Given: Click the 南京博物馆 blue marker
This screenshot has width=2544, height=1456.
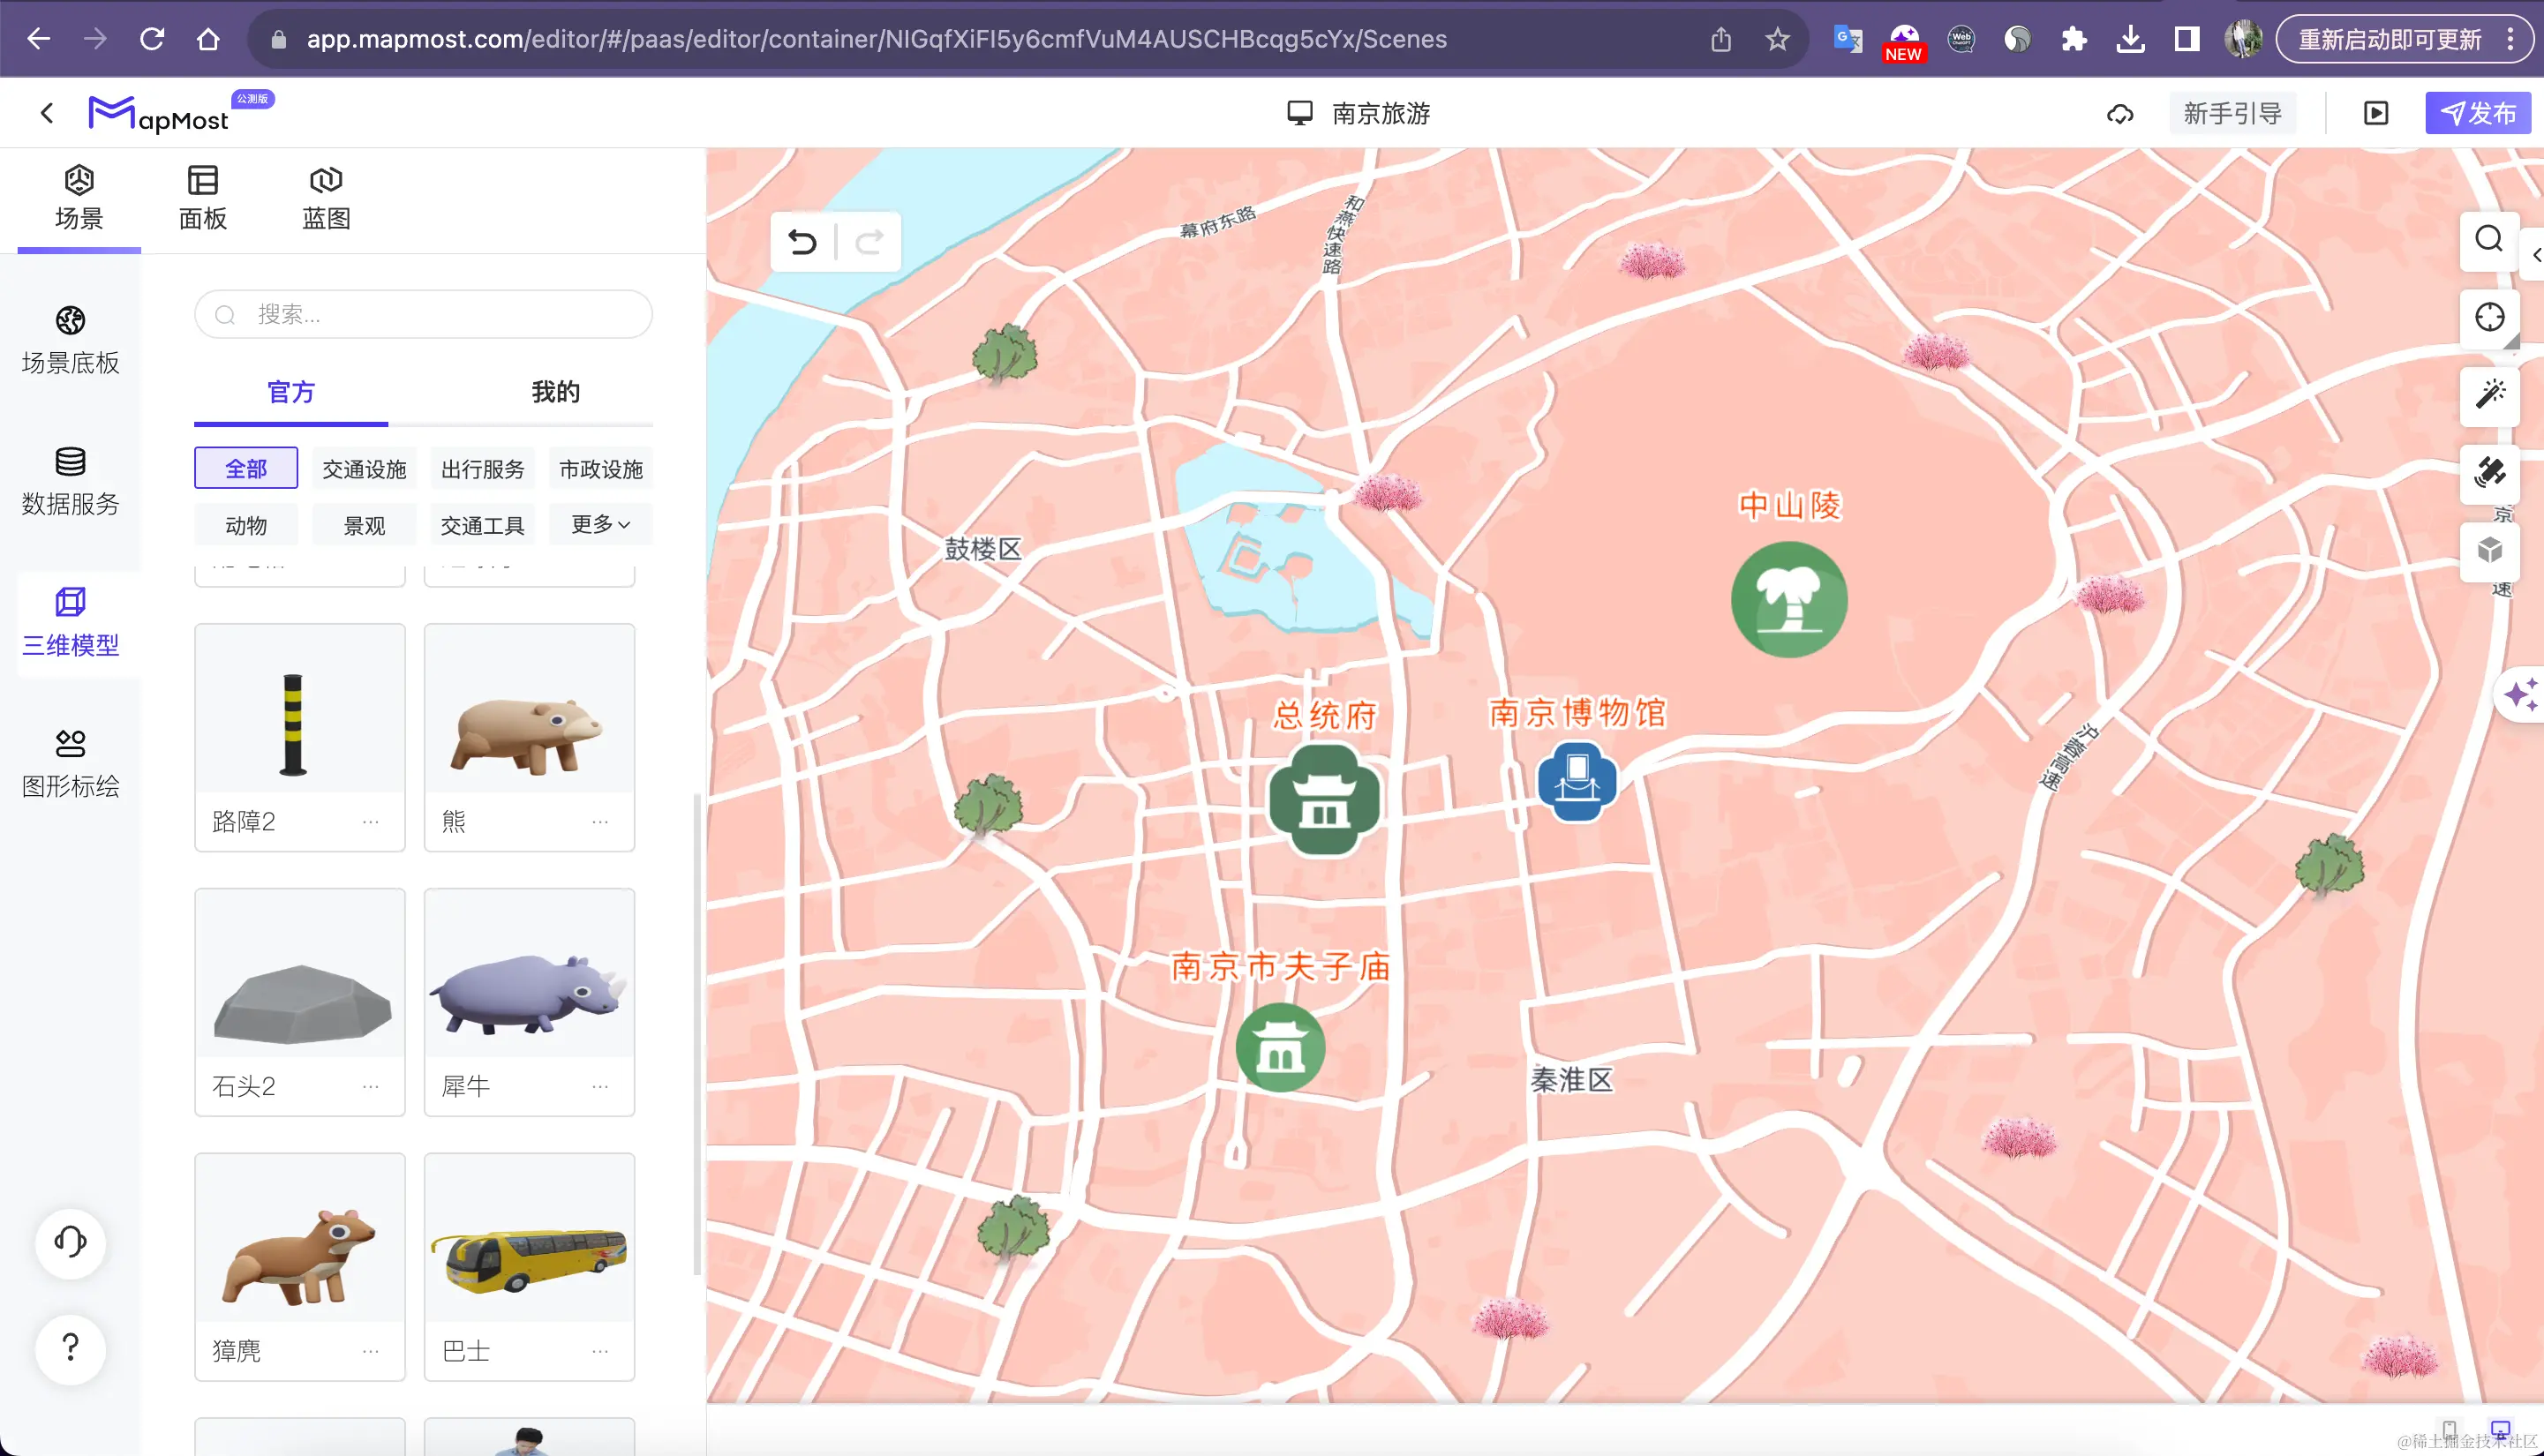Looking at the screenshot, I should pos(1577,781).
